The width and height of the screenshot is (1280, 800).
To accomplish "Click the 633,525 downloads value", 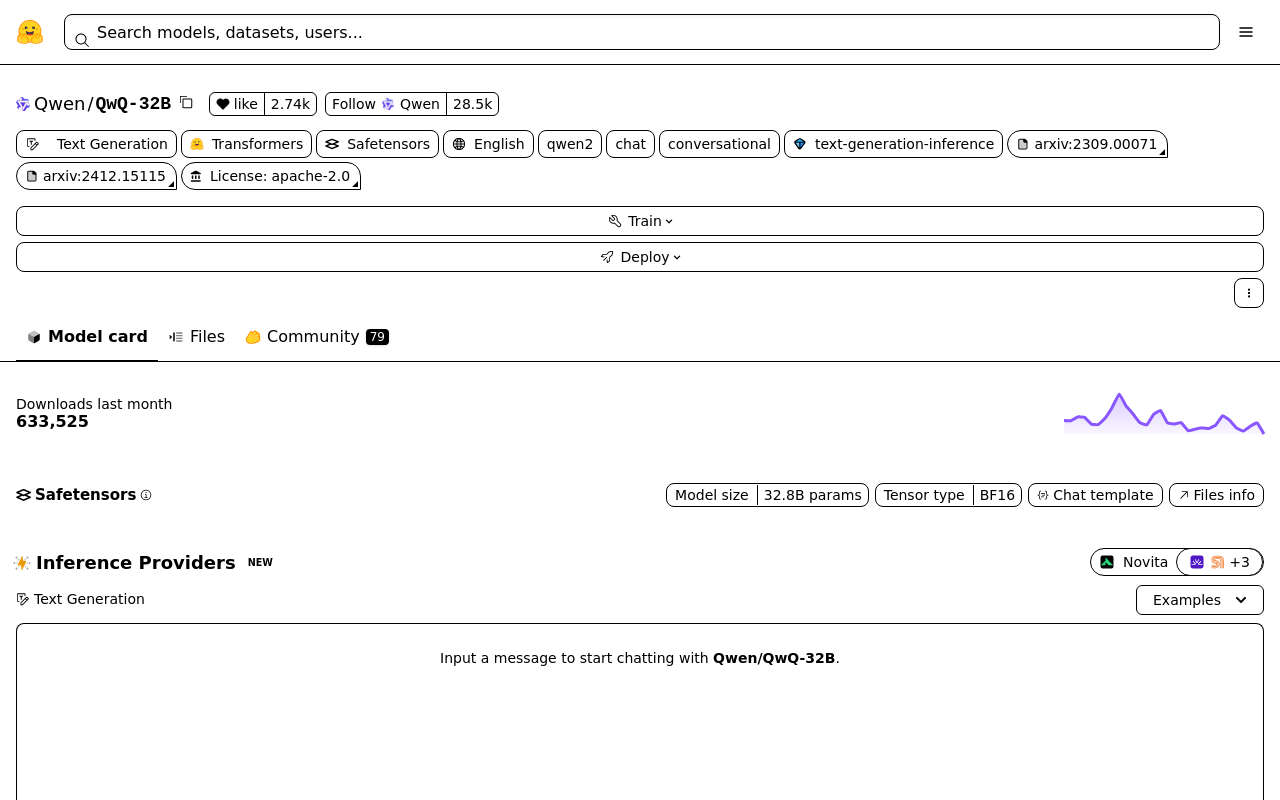I will 52,422.
